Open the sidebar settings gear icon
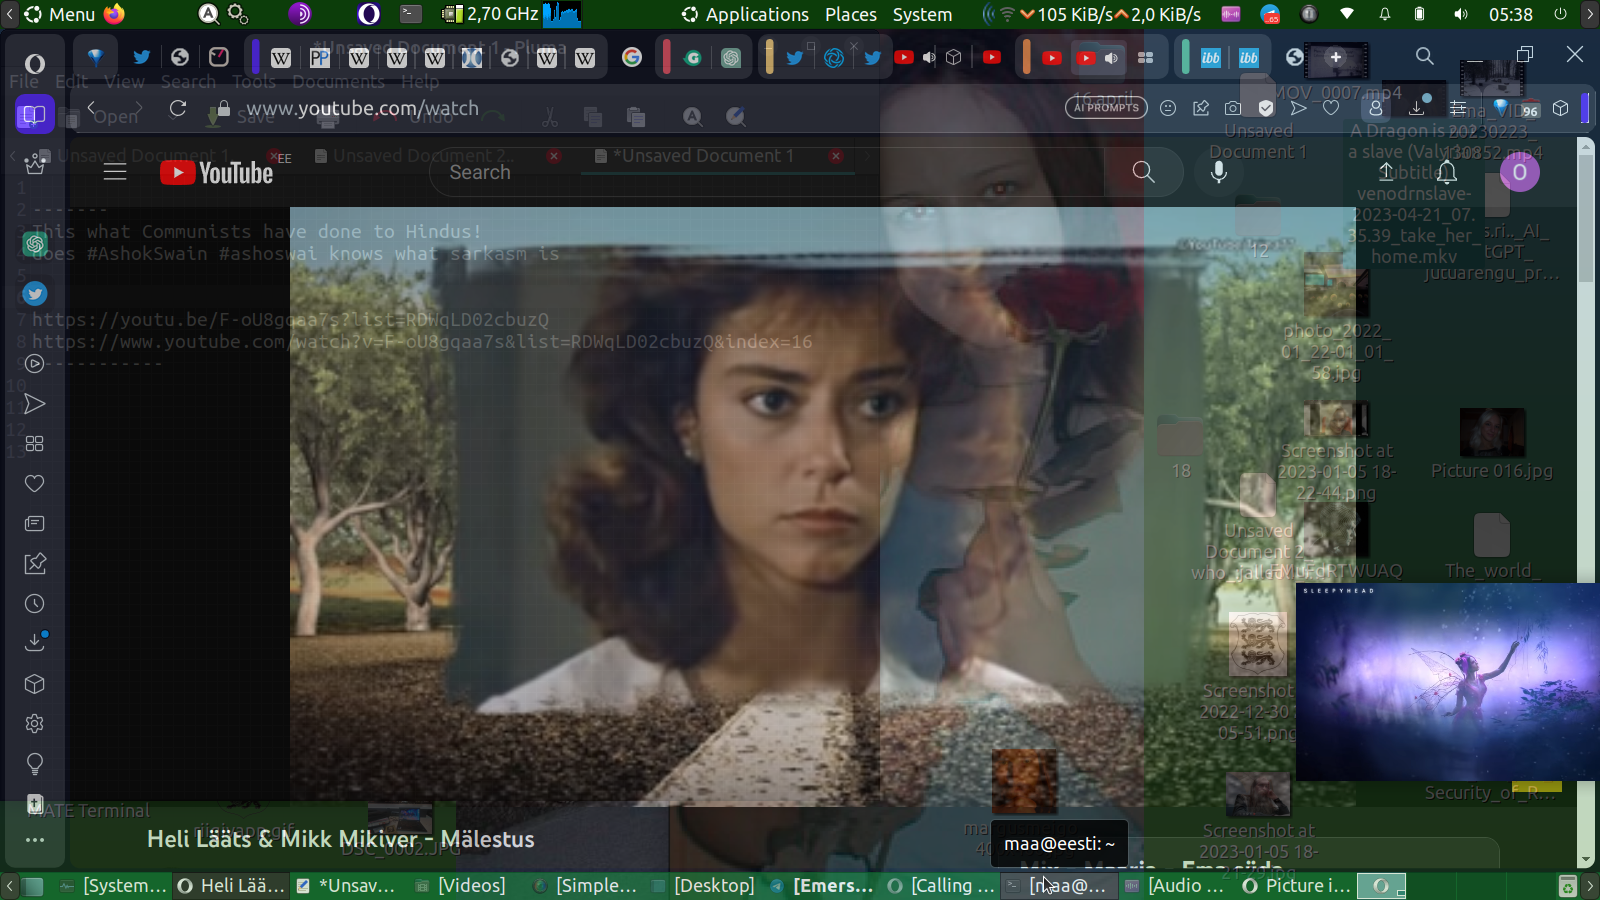Image resolution: width=1600 pixels, height=900 pixels. tap(35, 724)
